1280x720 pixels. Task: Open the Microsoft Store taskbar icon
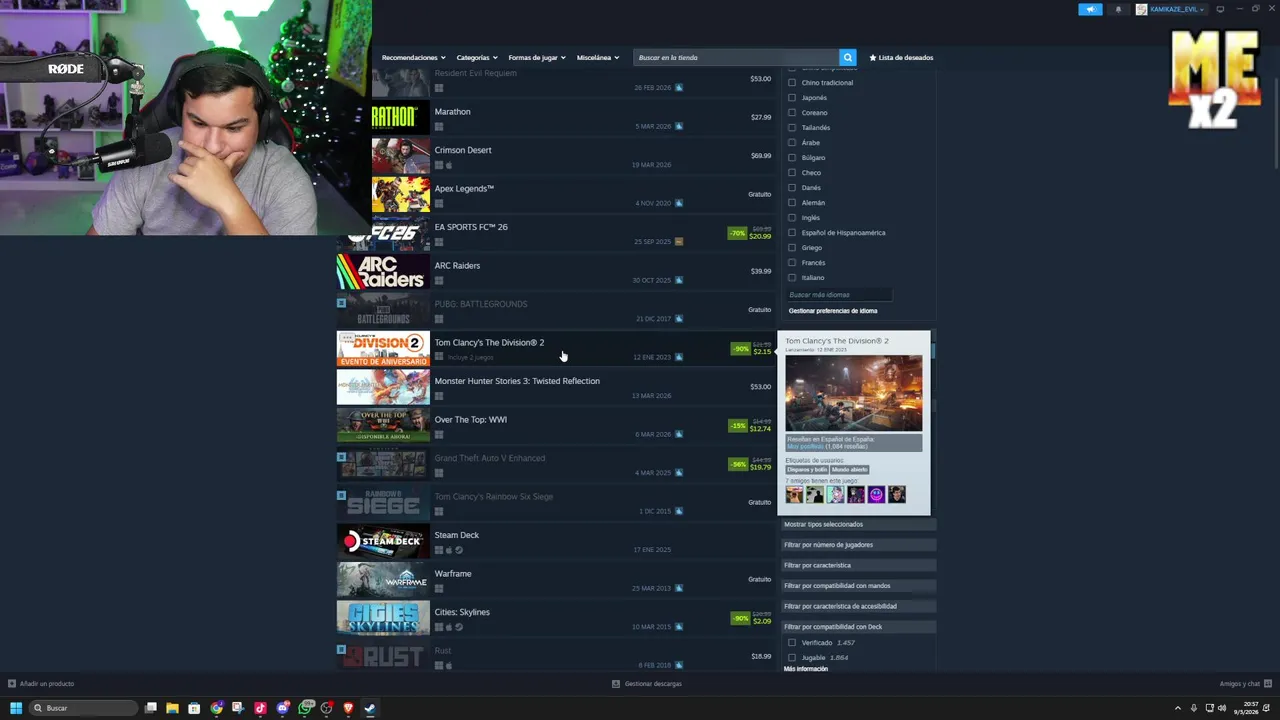point(194,708)
